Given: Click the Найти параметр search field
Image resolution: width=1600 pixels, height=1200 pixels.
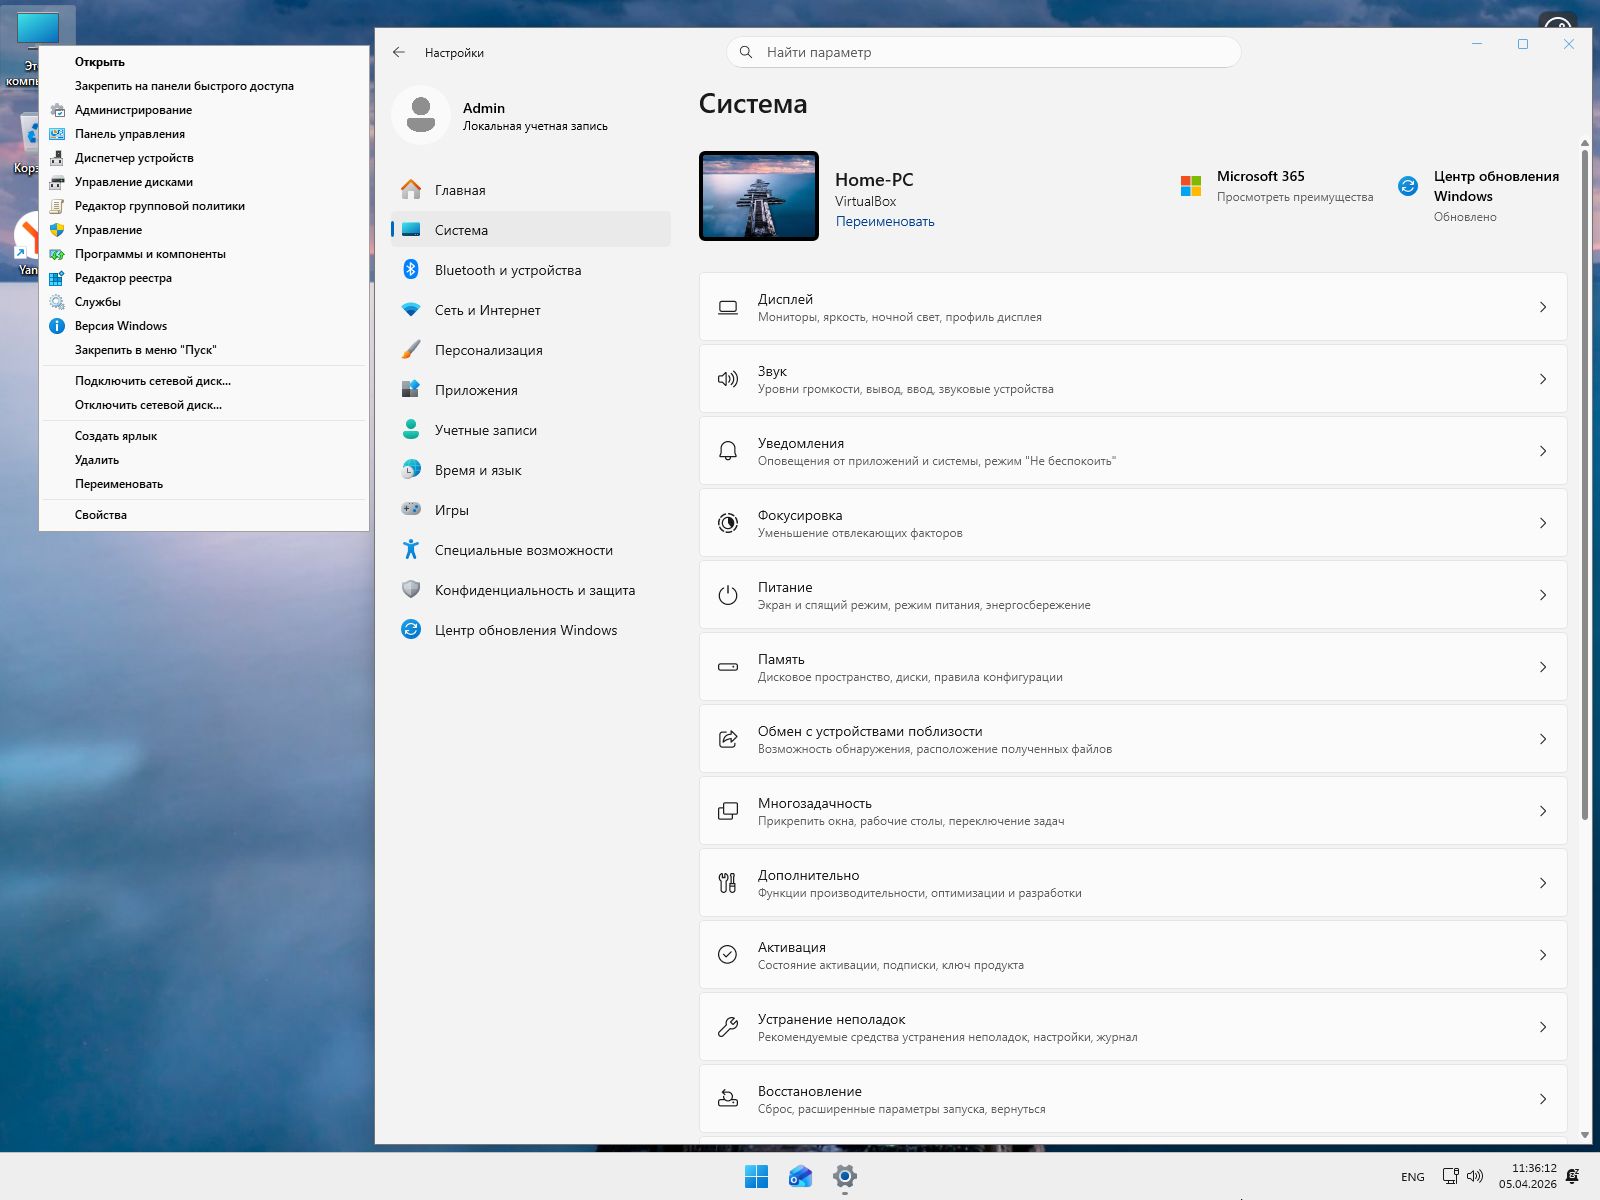Looking at the screenshot, I should (984, 52).
